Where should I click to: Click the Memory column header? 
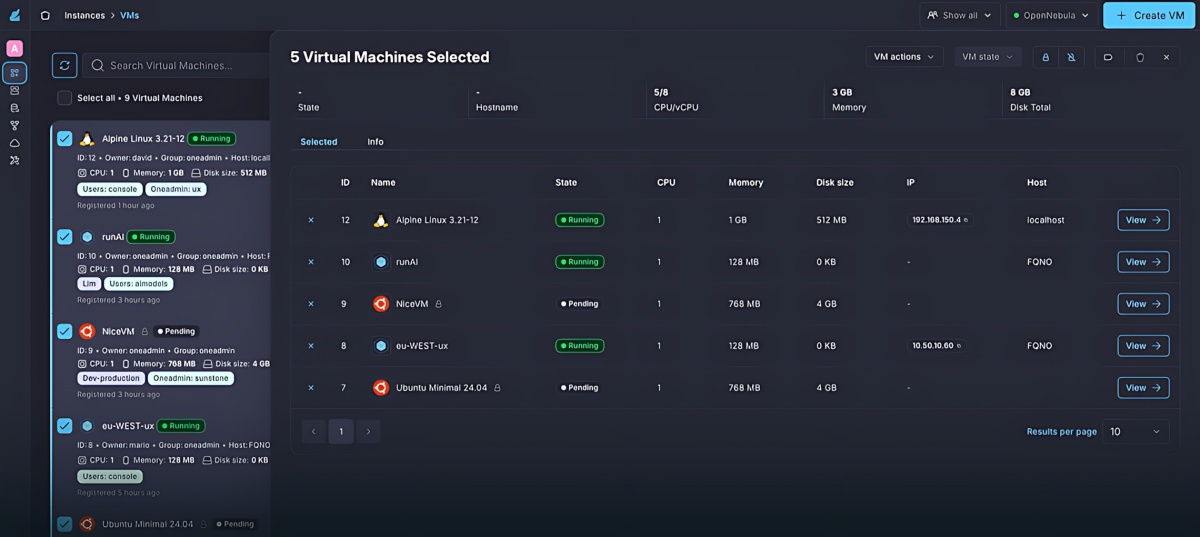coord(746,183)
